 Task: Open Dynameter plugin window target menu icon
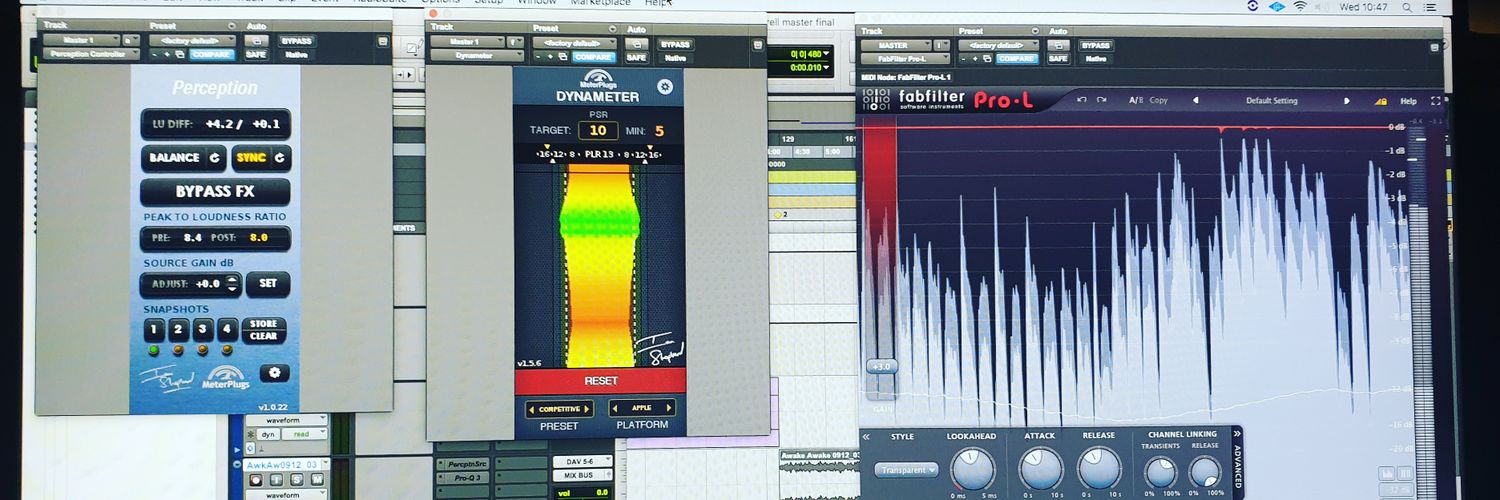[x=757, y=43]
